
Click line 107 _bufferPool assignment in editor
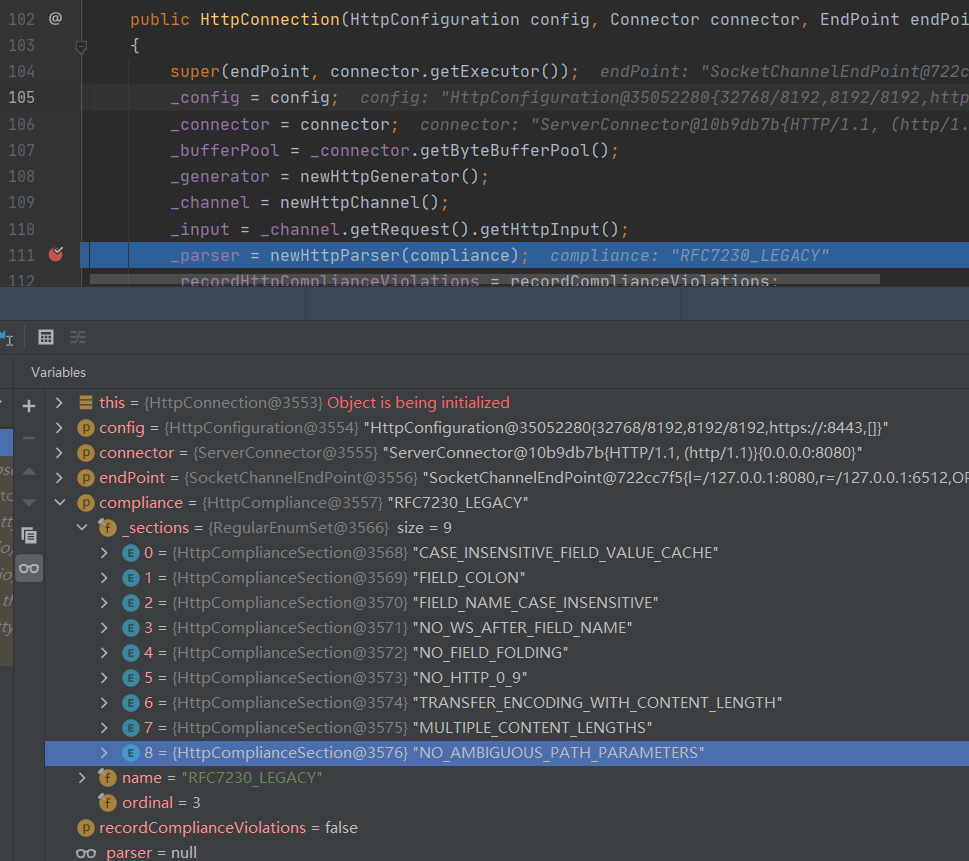[394, 150]
